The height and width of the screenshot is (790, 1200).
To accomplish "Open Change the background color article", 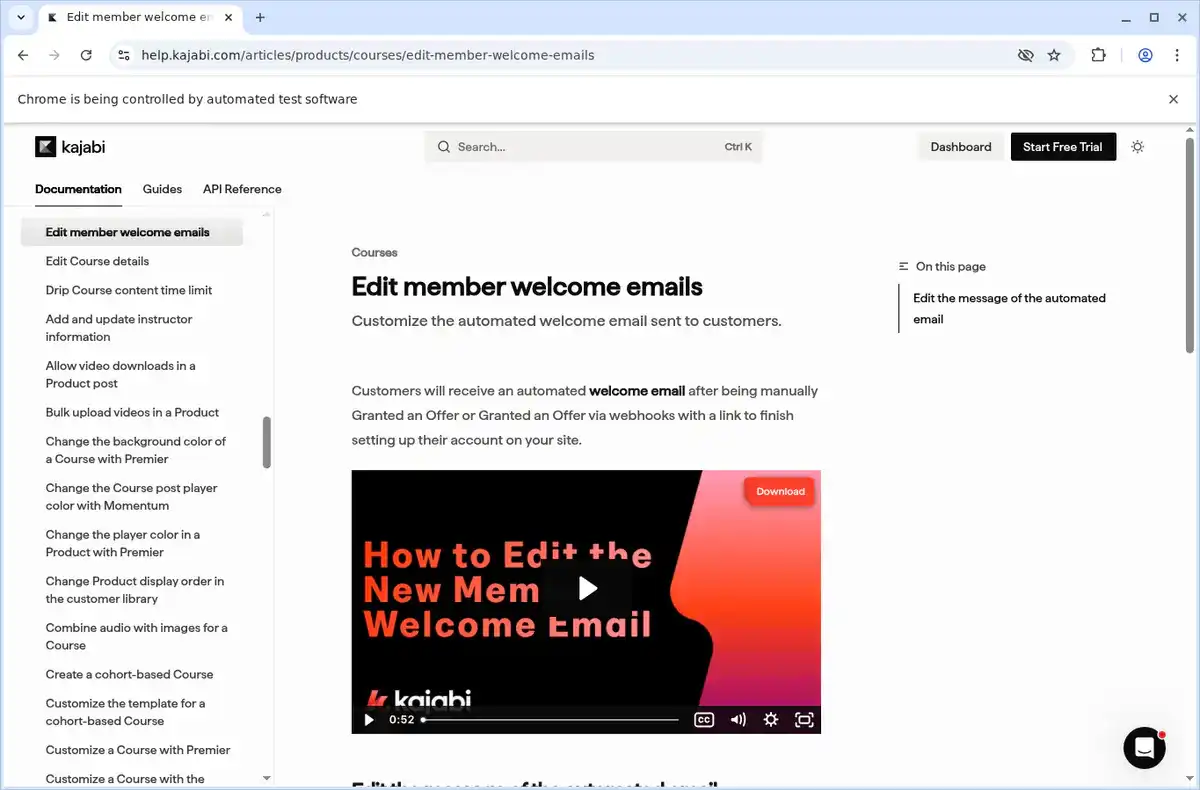I will pyautogui.click(x=136, y=450).
